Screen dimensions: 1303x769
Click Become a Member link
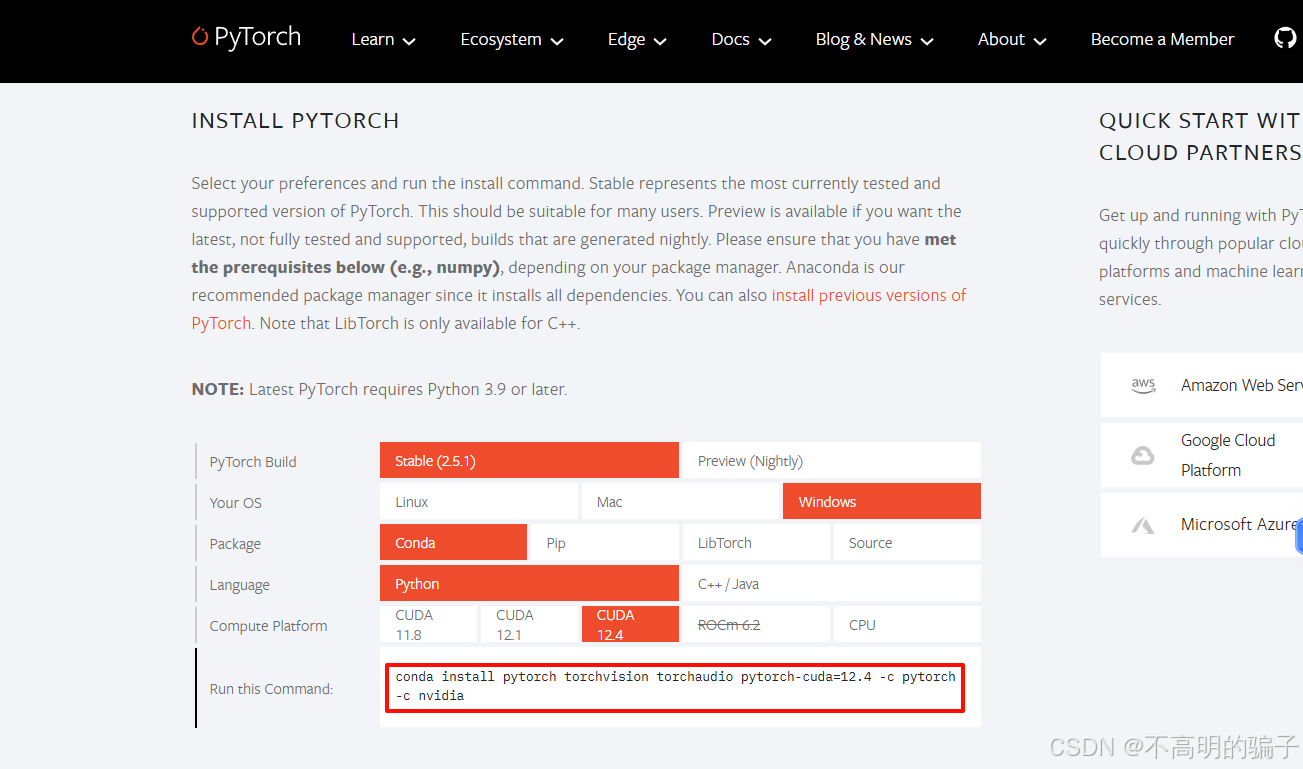1162,40
